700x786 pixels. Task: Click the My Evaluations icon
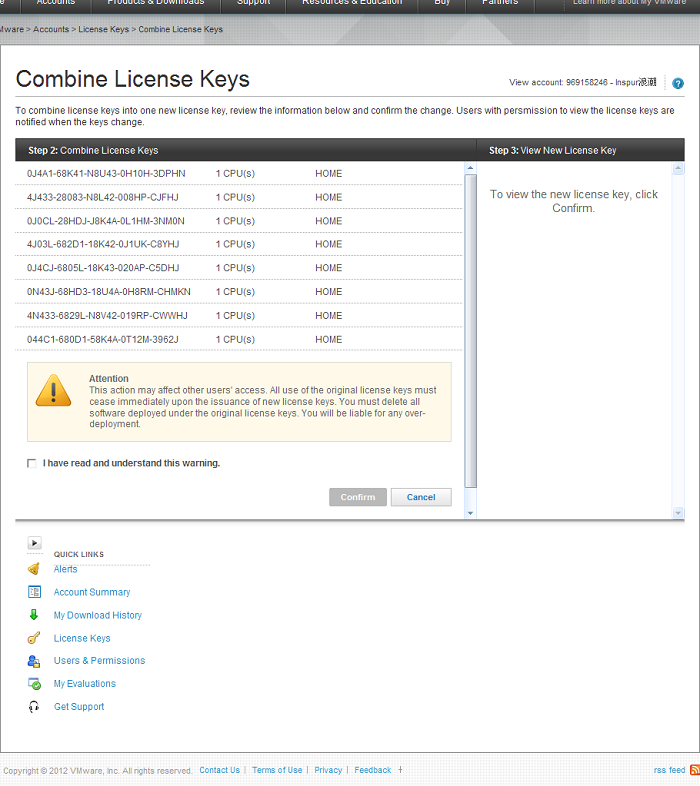pyautogui.click(x=34, y=684)
